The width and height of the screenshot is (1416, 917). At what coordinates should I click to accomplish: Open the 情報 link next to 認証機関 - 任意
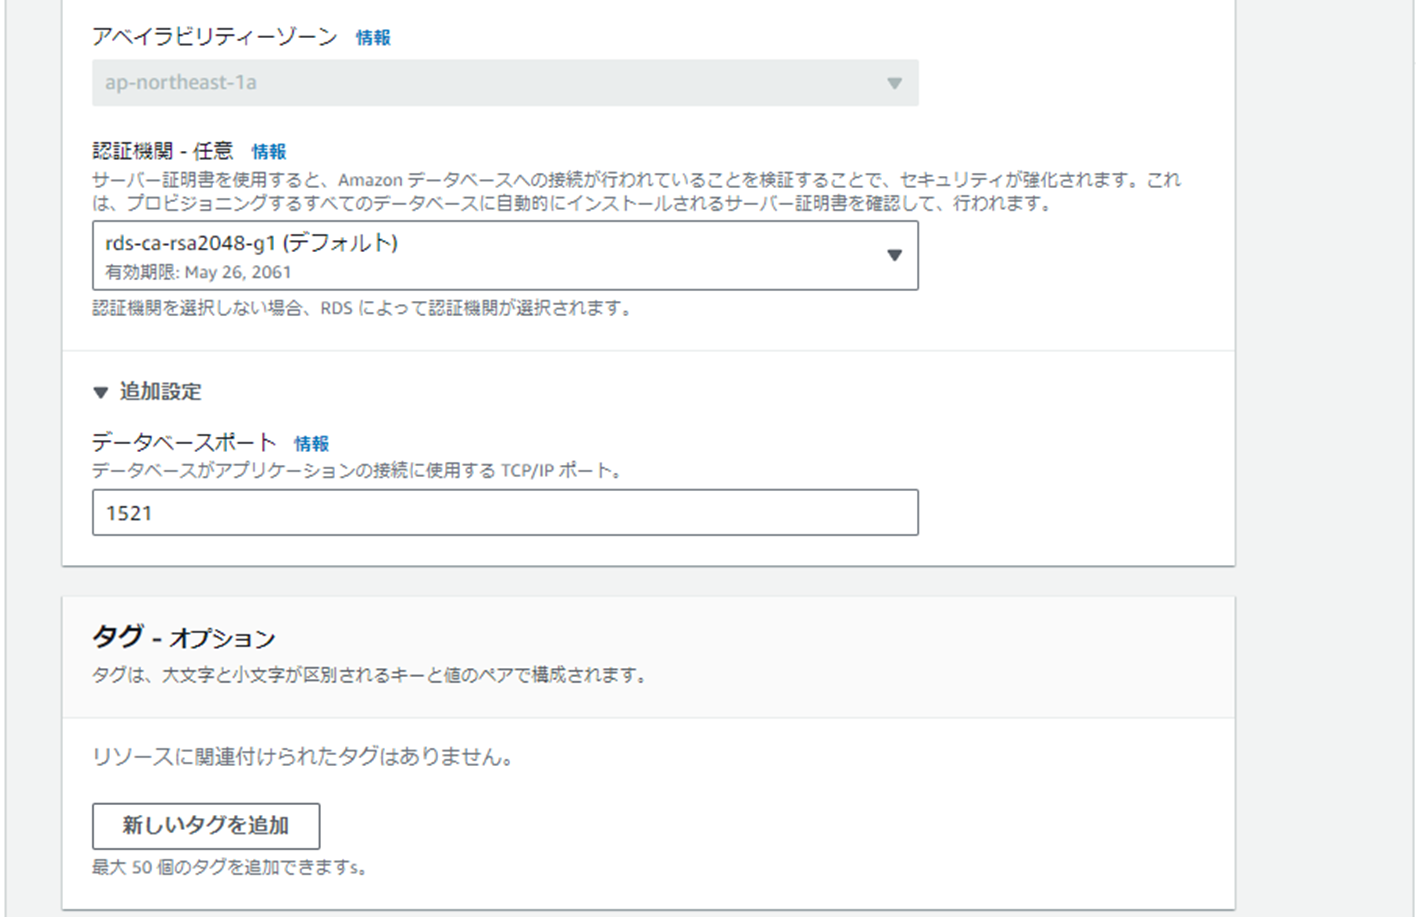(269, 152)
